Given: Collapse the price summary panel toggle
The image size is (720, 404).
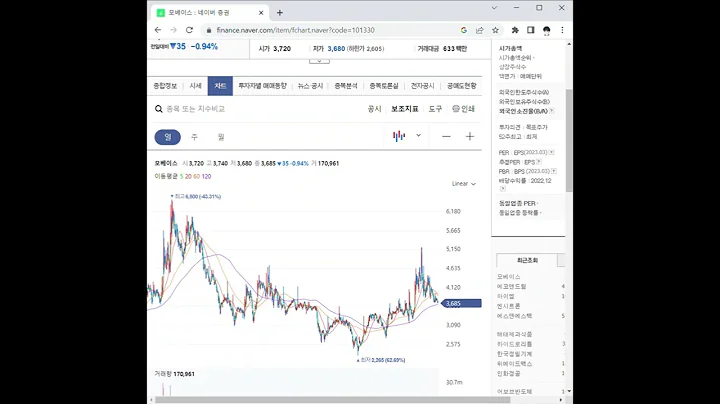Looking at the screenshot, I should [319, 61].
